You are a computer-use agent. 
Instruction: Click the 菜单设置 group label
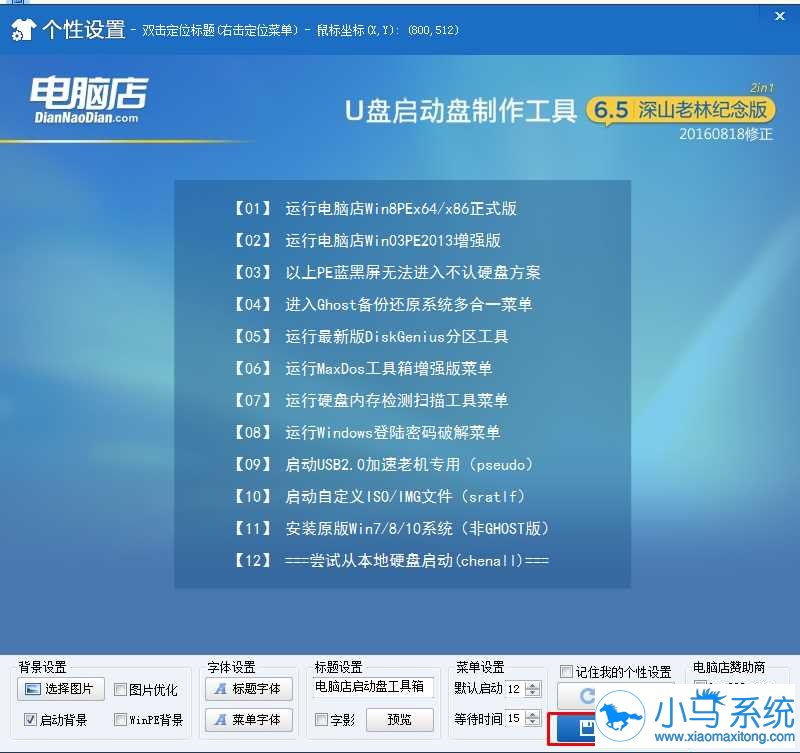click(480, 667)
